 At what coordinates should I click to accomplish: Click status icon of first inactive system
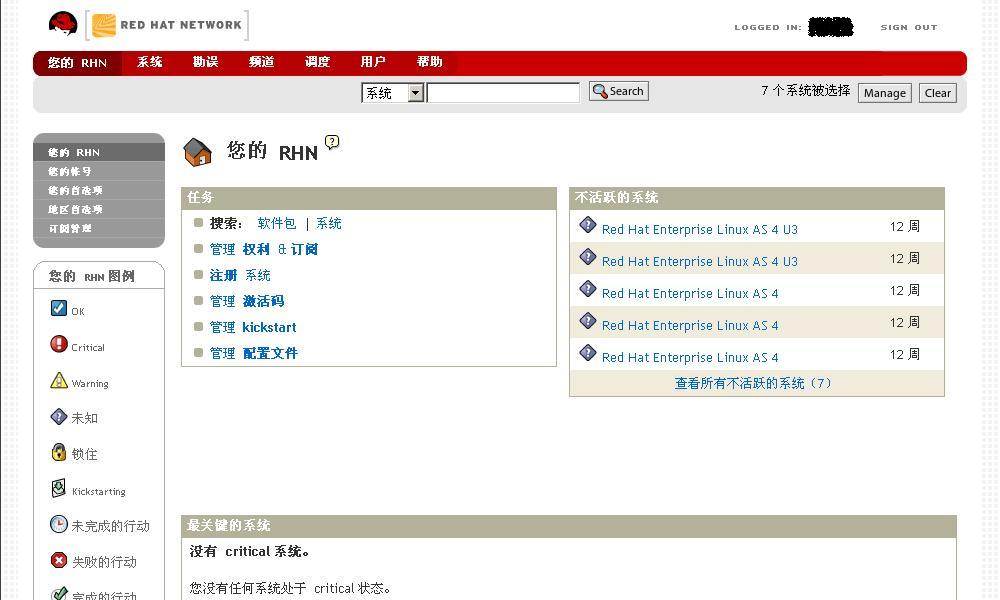[x=588, y=226]
